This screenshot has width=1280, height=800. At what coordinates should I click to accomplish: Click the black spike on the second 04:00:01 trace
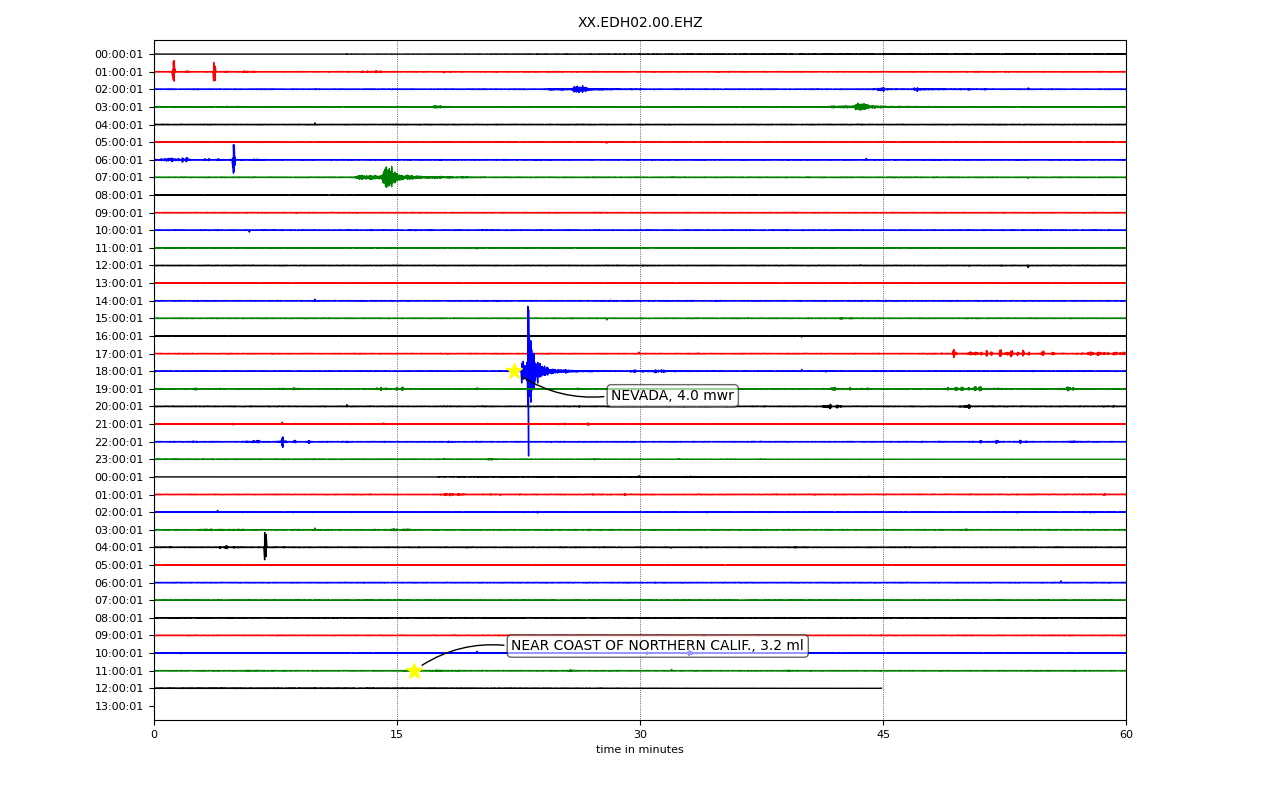pos(265,546)
